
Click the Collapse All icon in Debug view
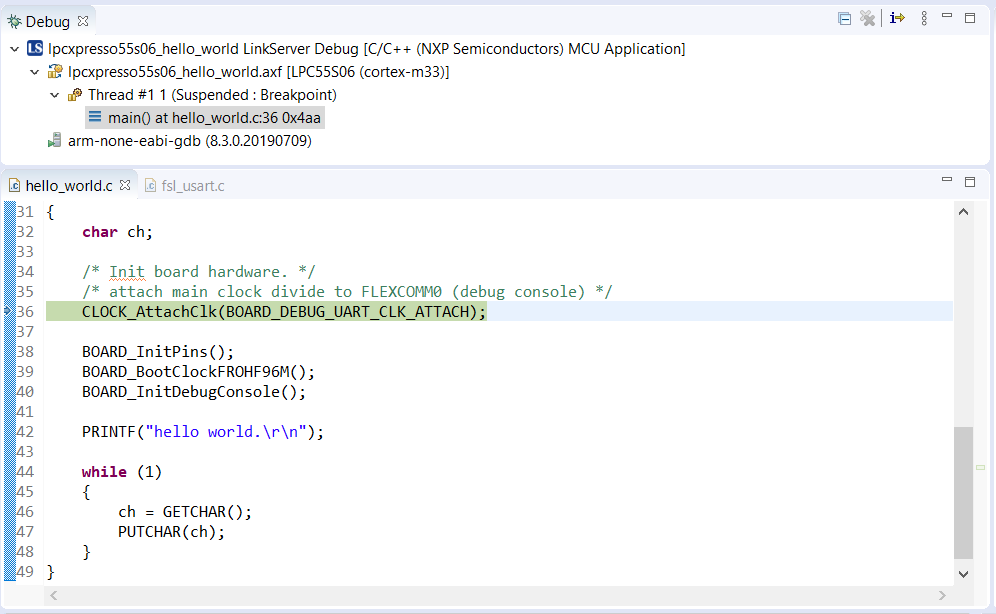tap(845, 19)
